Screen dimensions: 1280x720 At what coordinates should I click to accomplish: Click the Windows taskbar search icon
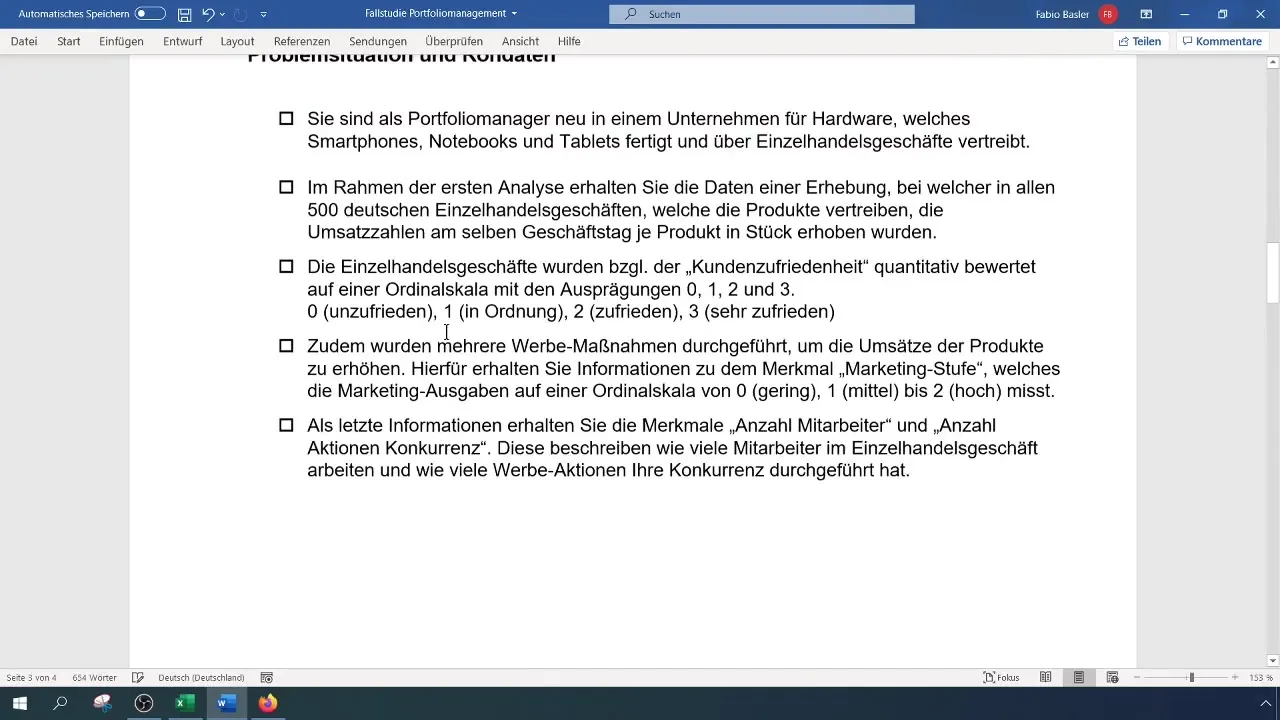[x=60, y=703]
